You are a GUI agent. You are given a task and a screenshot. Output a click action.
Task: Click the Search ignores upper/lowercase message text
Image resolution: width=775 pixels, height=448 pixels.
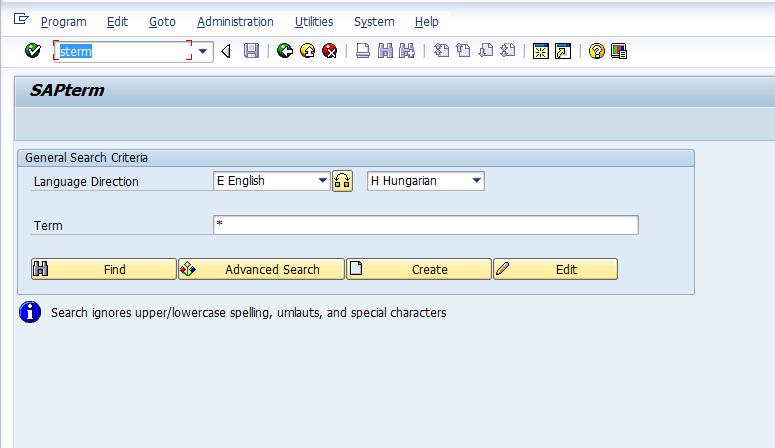tap(249, 313)
